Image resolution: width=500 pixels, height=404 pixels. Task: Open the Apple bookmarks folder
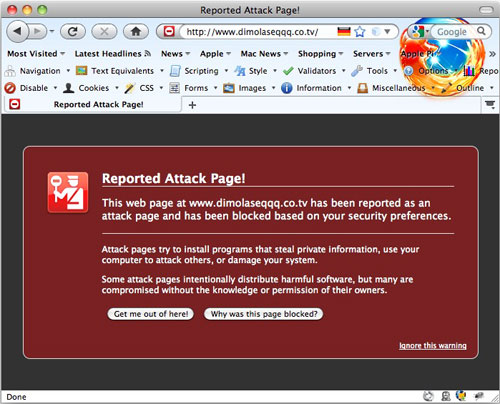click(x=215, y=54)
